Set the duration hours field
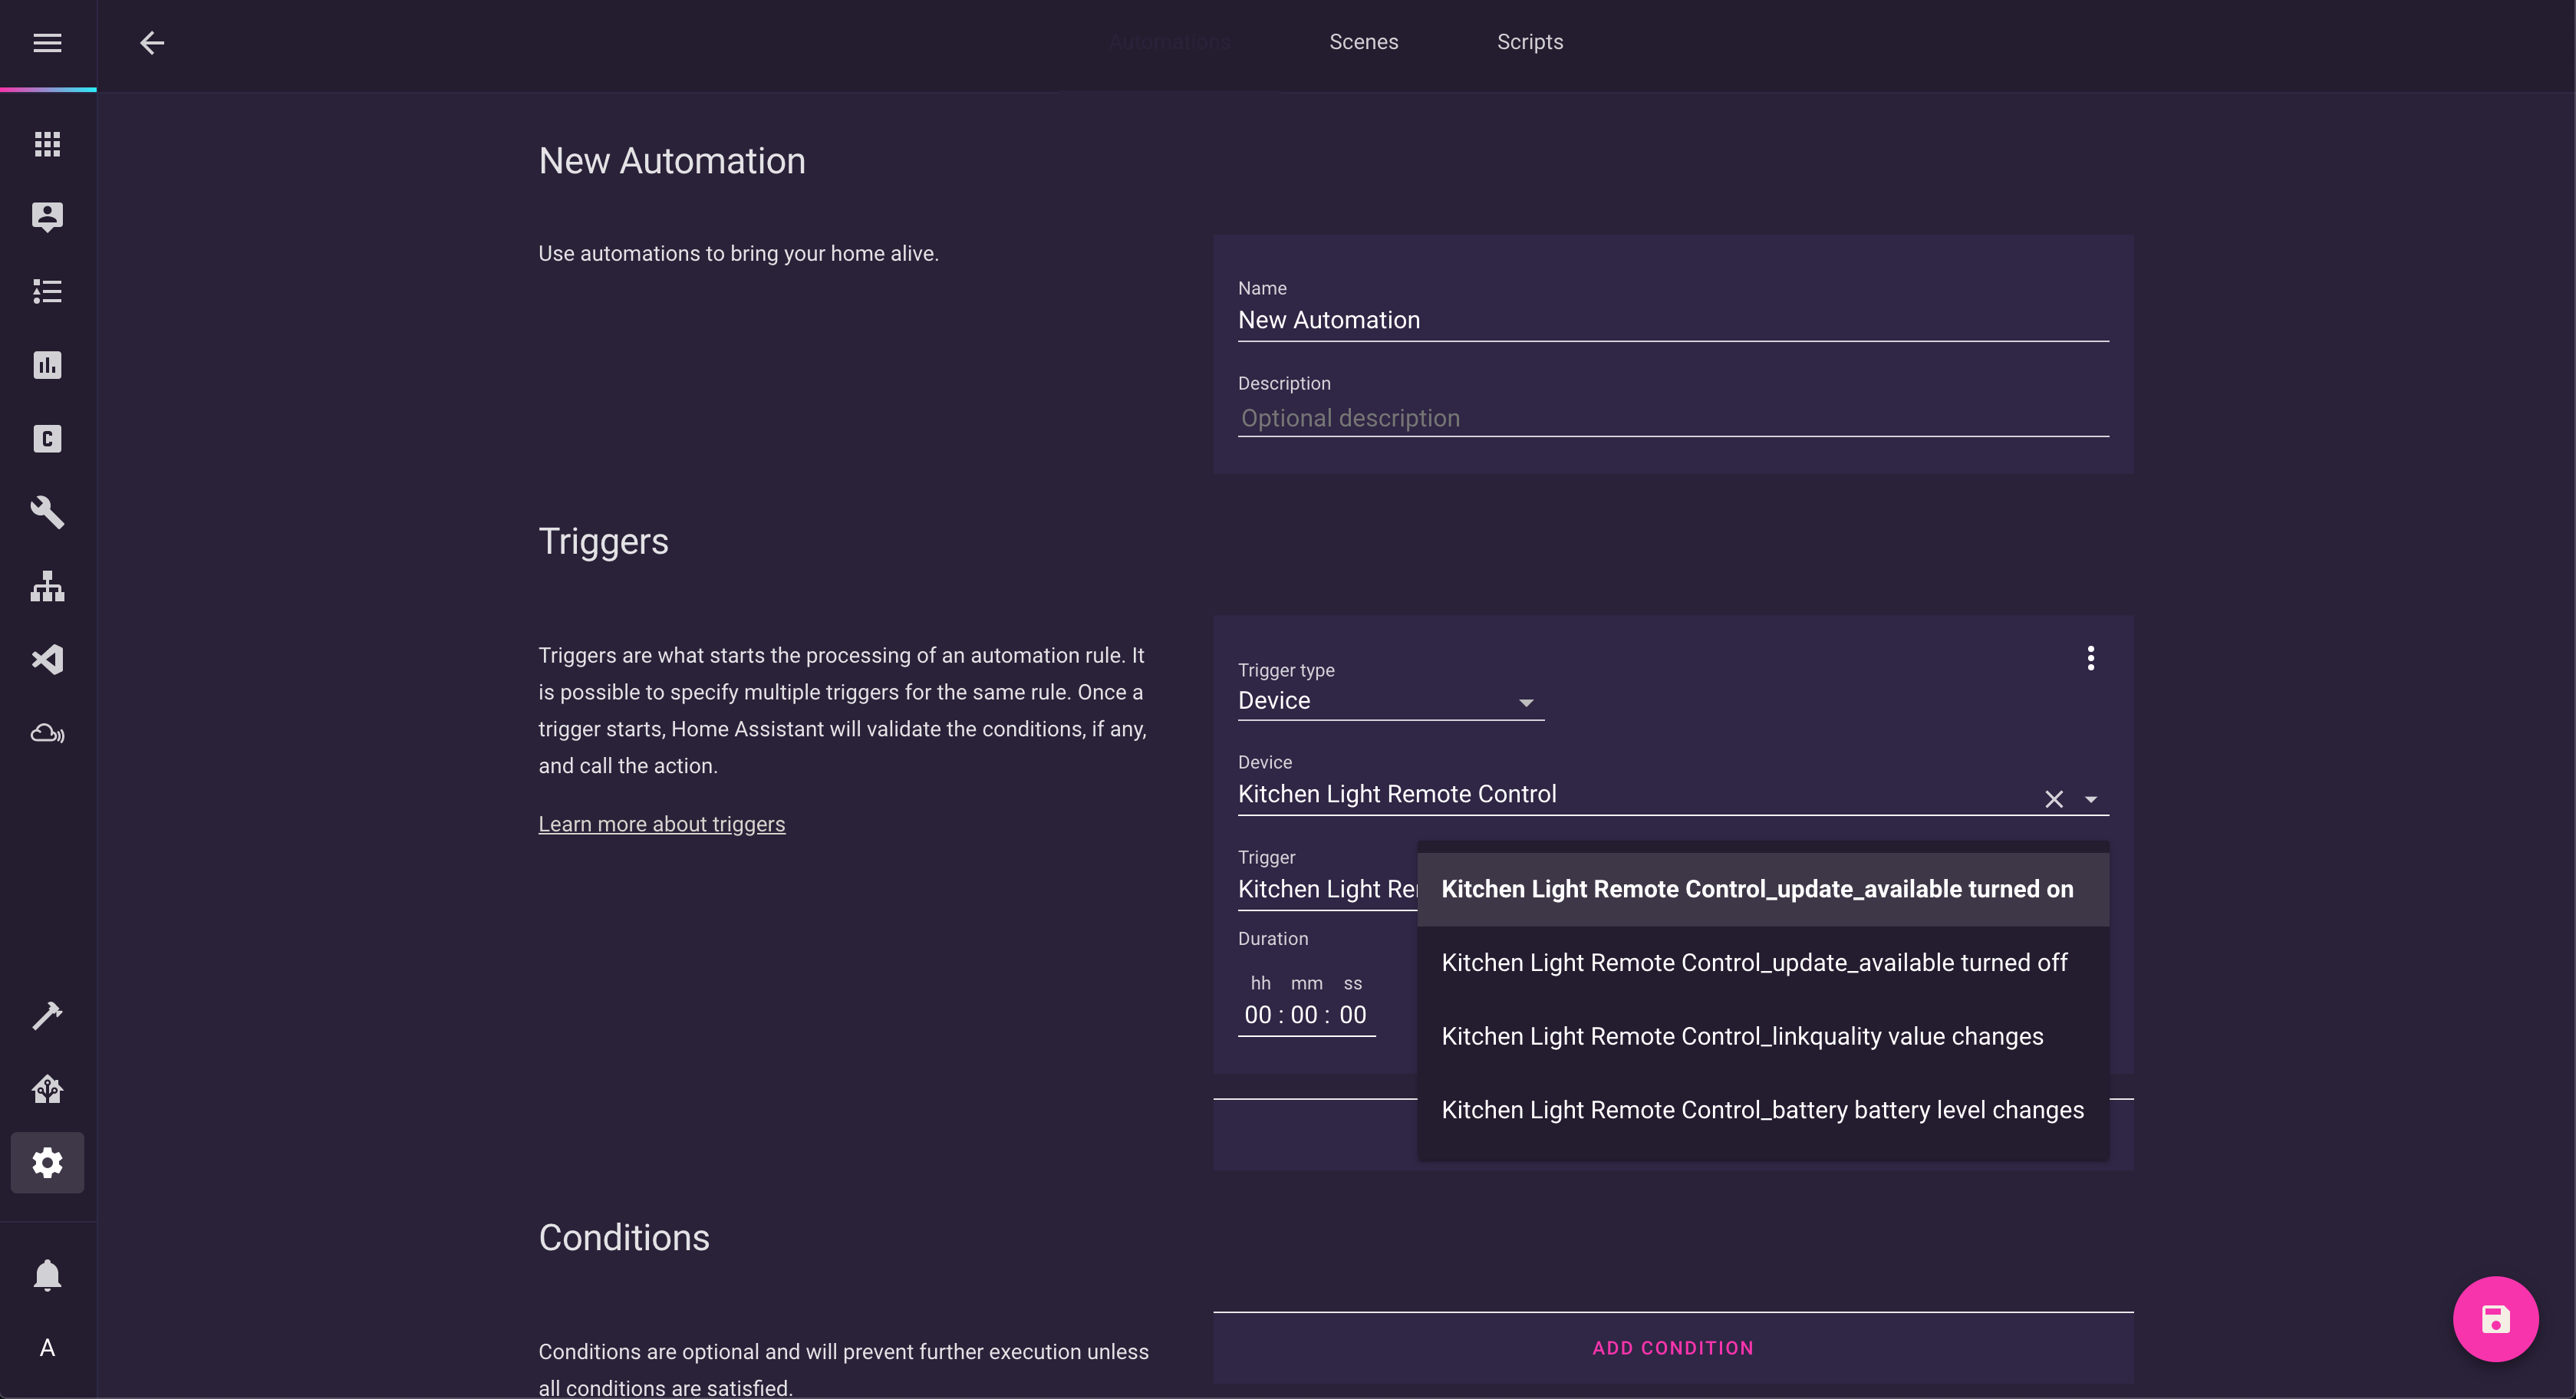 (1257, 1015)
